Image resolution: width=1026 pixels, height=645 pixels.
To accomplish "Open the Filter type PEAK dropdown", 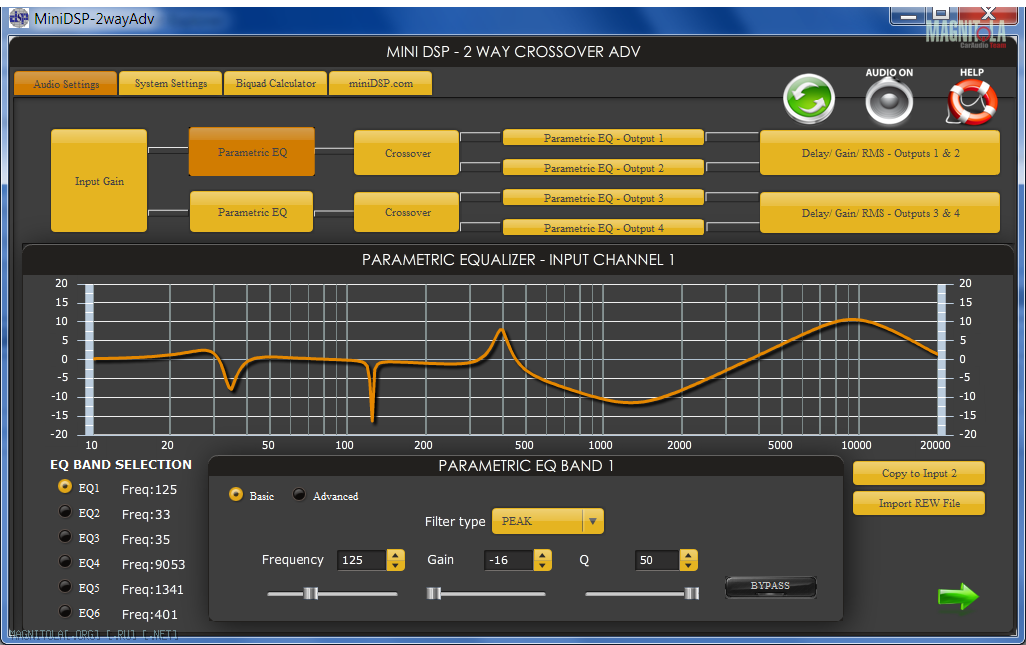I will coord(548,521).
